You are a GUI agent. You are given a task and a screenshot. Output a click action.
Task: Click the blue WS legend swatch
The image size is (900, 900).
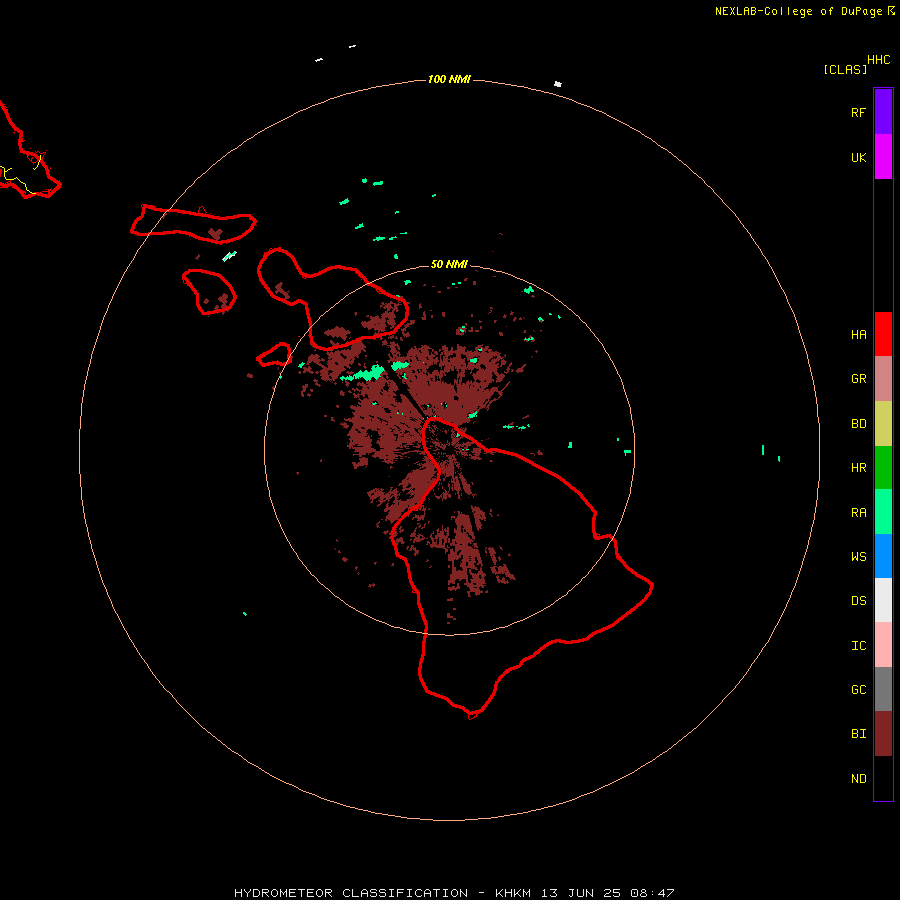point(883,556)
